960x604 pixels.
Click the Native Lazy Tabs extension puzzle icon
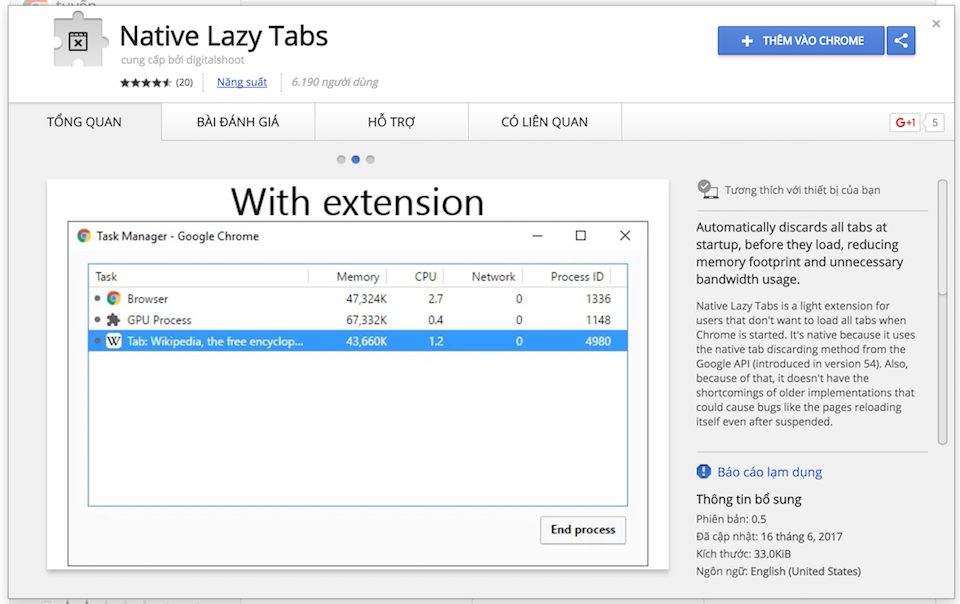(x=80, y=40)
